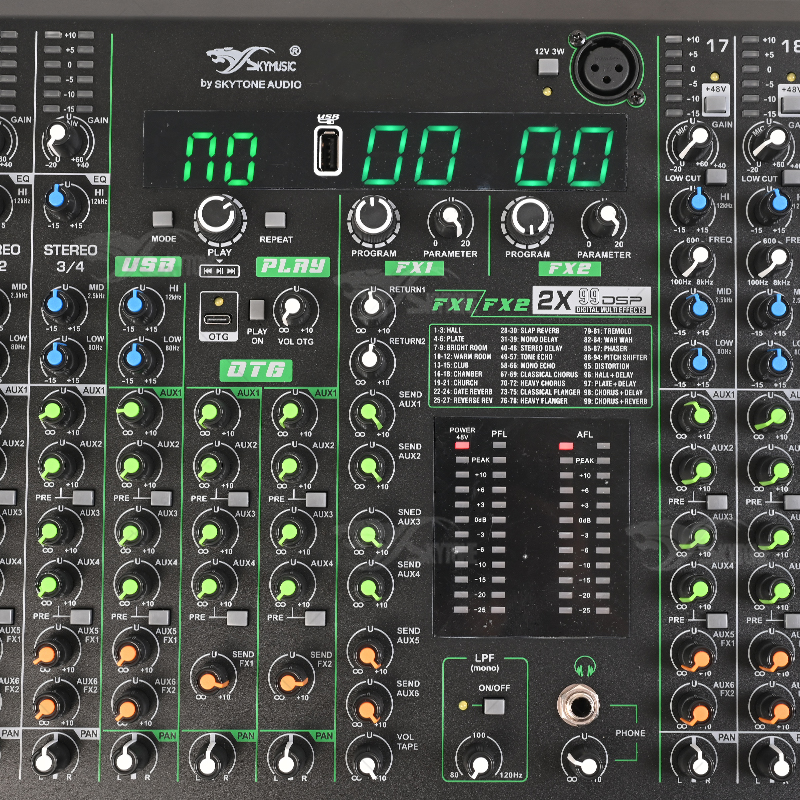The width and height of the screenshot is (800, 800).
Task: Click the 12V lamp XLR socket
Action: tap(607, 64)
